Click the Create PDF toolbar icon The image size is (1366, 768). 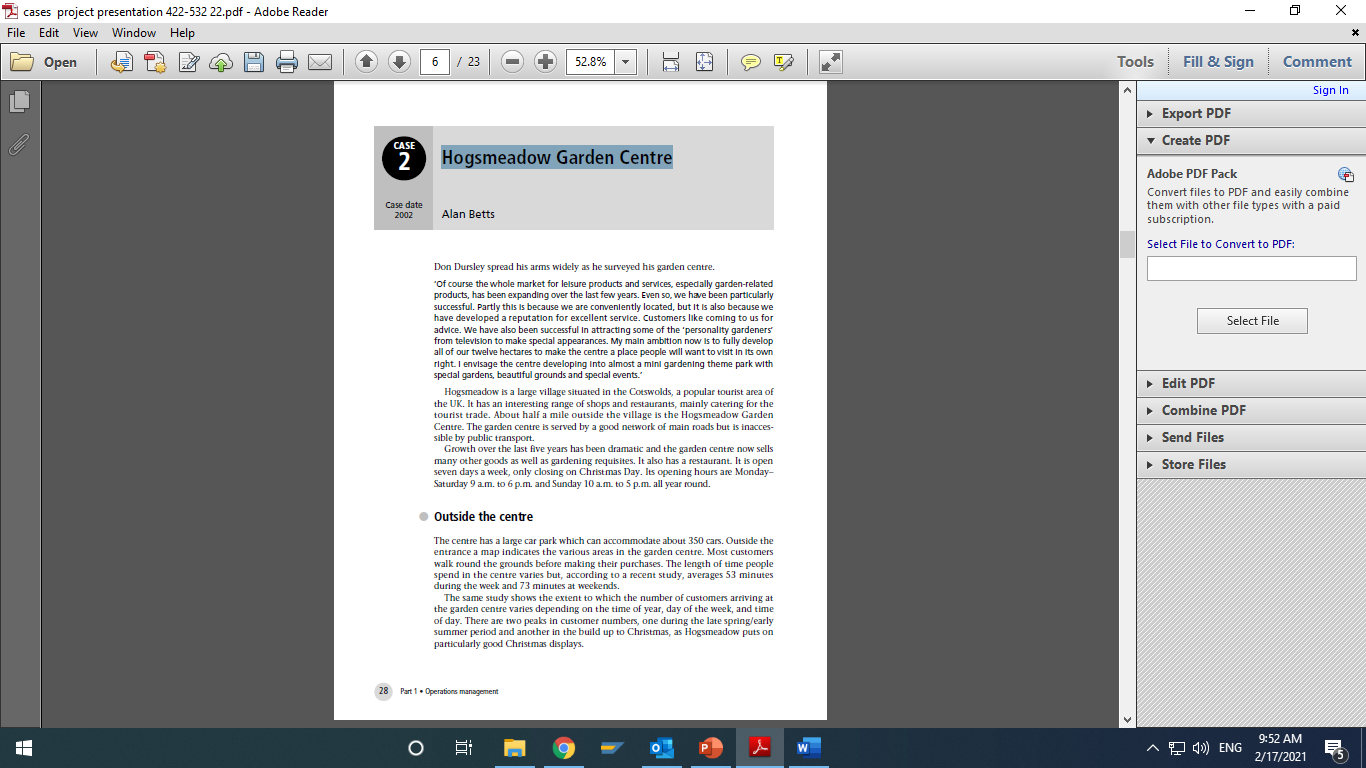tap(154, 62)
